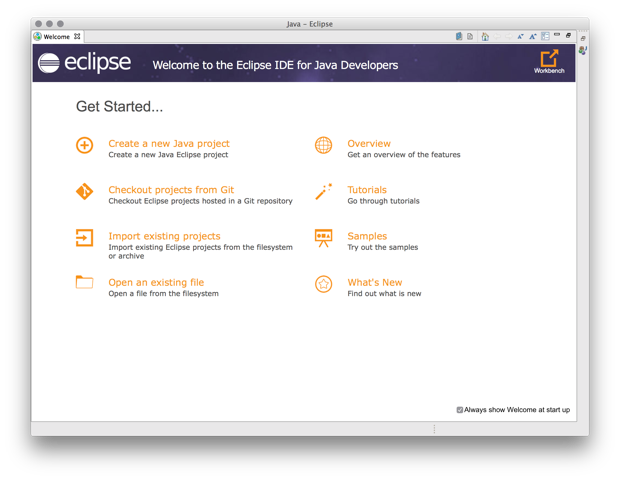
Task: Click the Customize page layout toolbar icon
Action: pyautogui.click(x=545, y=36)
